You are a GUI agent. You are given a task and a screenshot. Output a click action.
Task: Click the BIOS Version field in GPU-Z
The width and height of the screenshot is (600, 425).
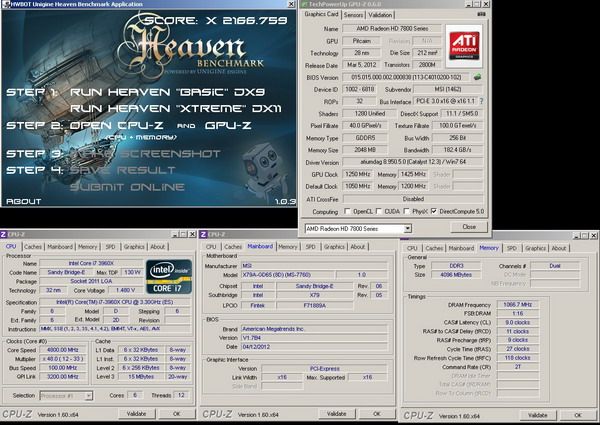406,77
